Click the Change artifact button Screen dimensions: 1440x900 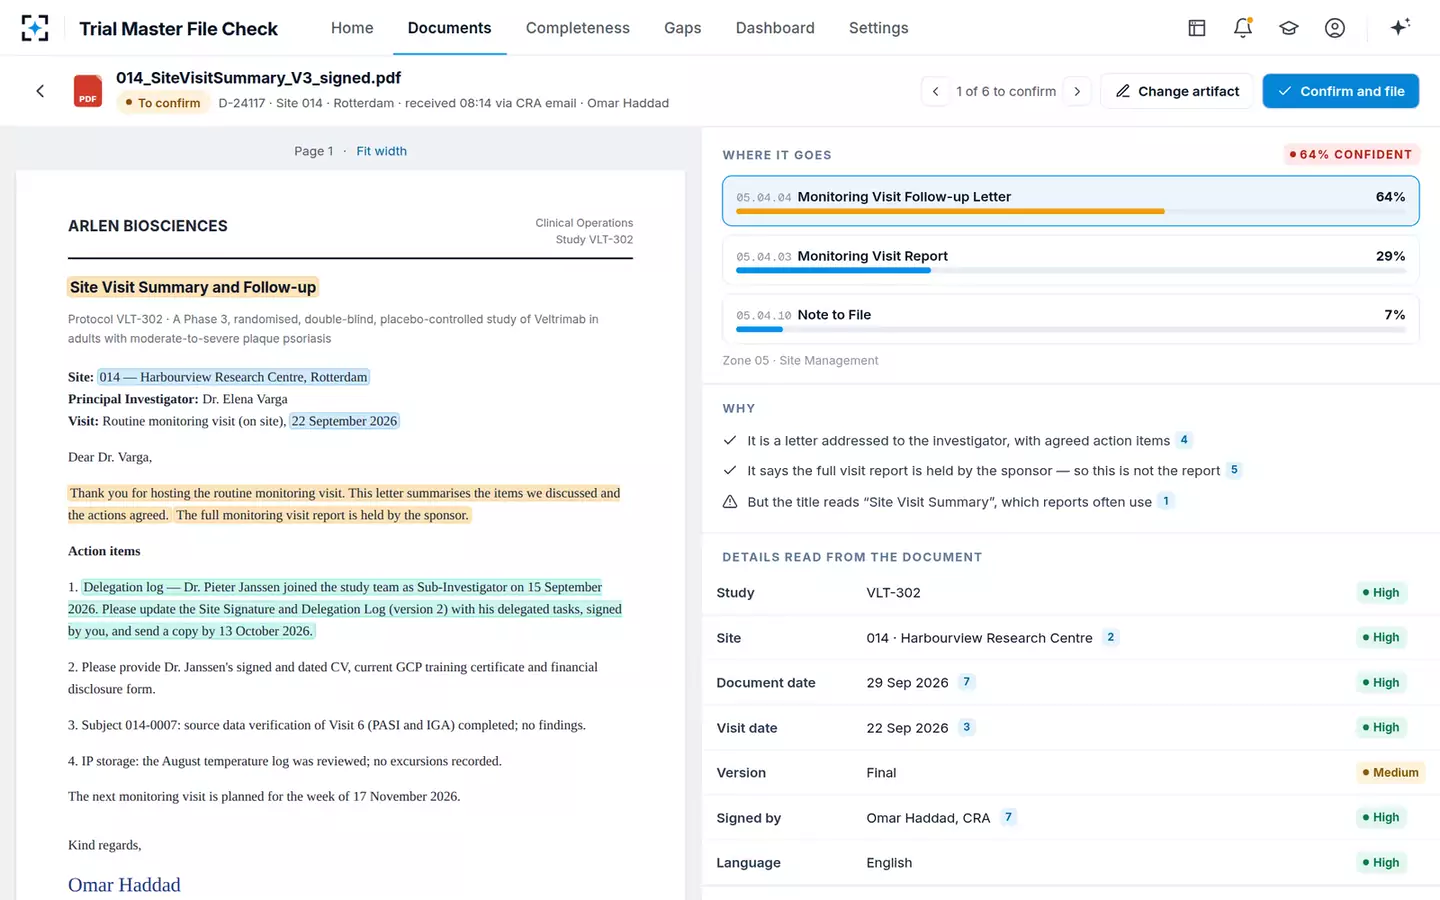click(1177, 91)
